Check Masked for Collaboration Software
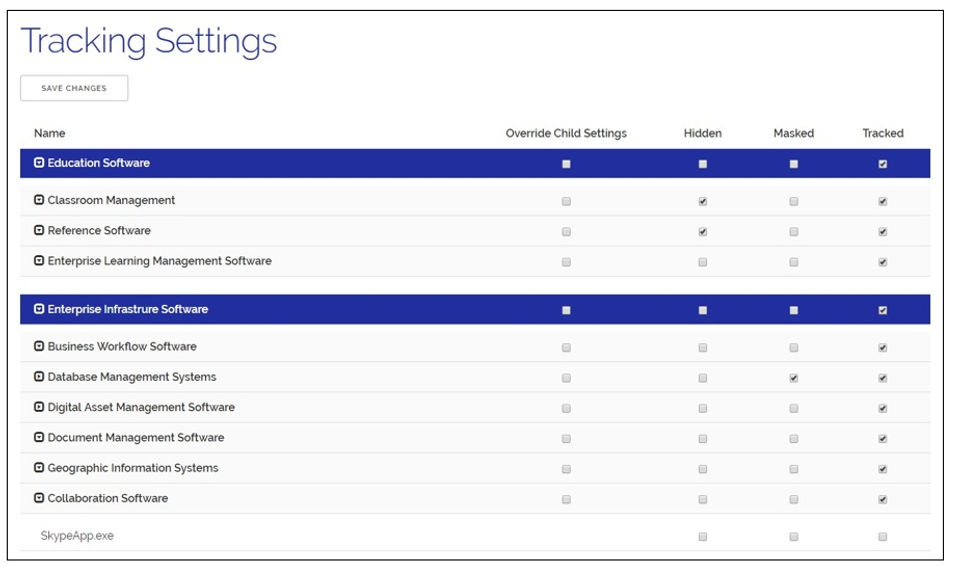The height and width of the screenshot is (567, 960). pyautogui.click(x=794, y=500)
